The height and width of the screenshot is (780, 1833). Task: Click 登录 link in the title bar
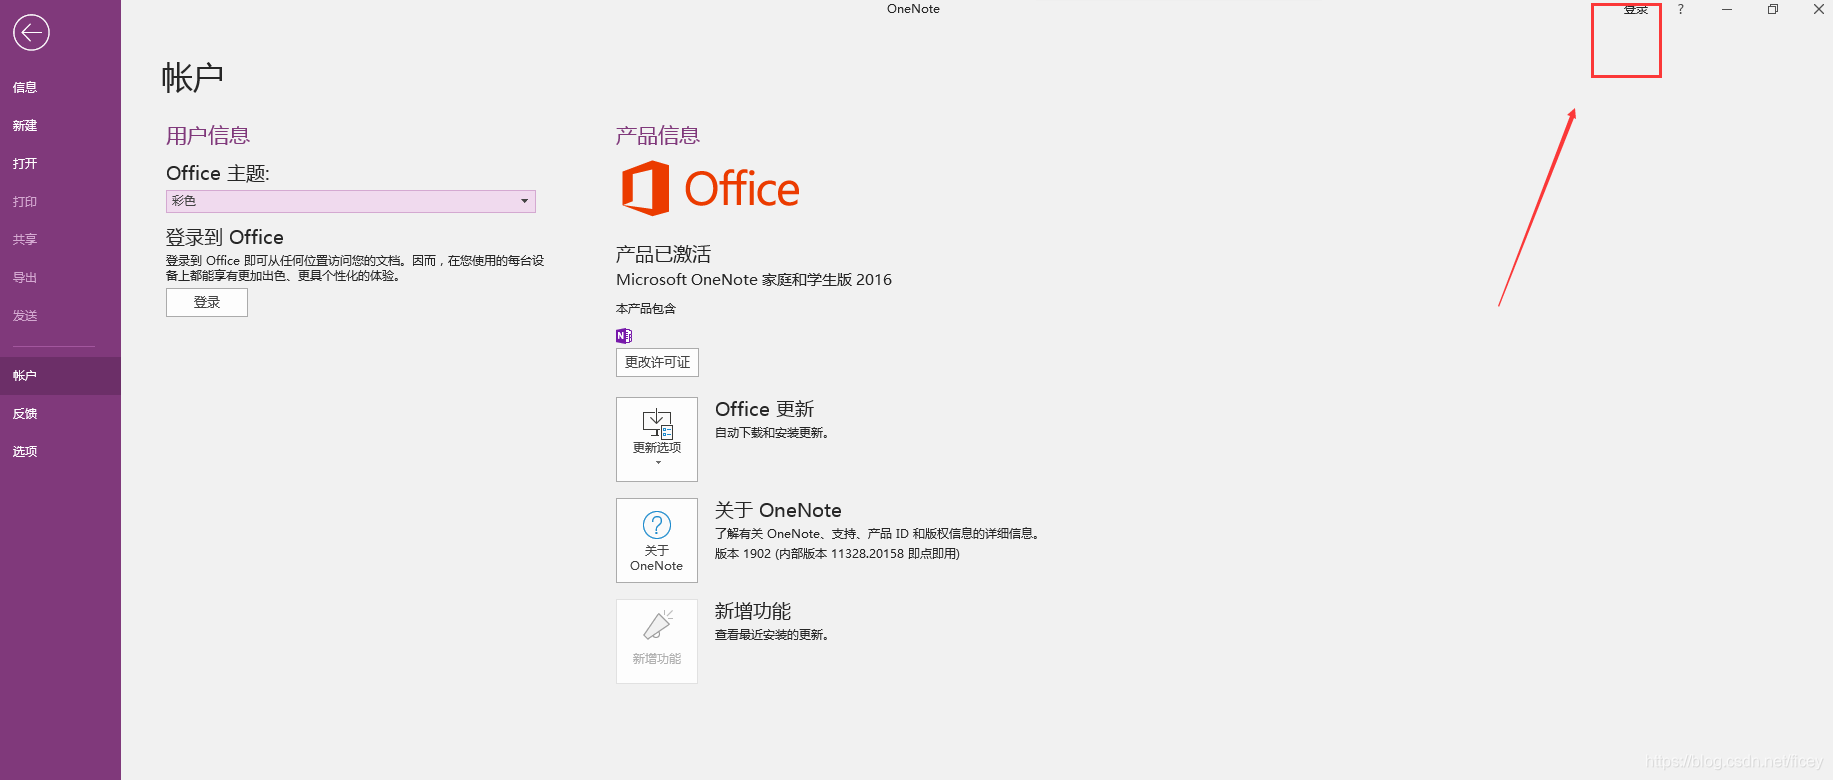1636,9
